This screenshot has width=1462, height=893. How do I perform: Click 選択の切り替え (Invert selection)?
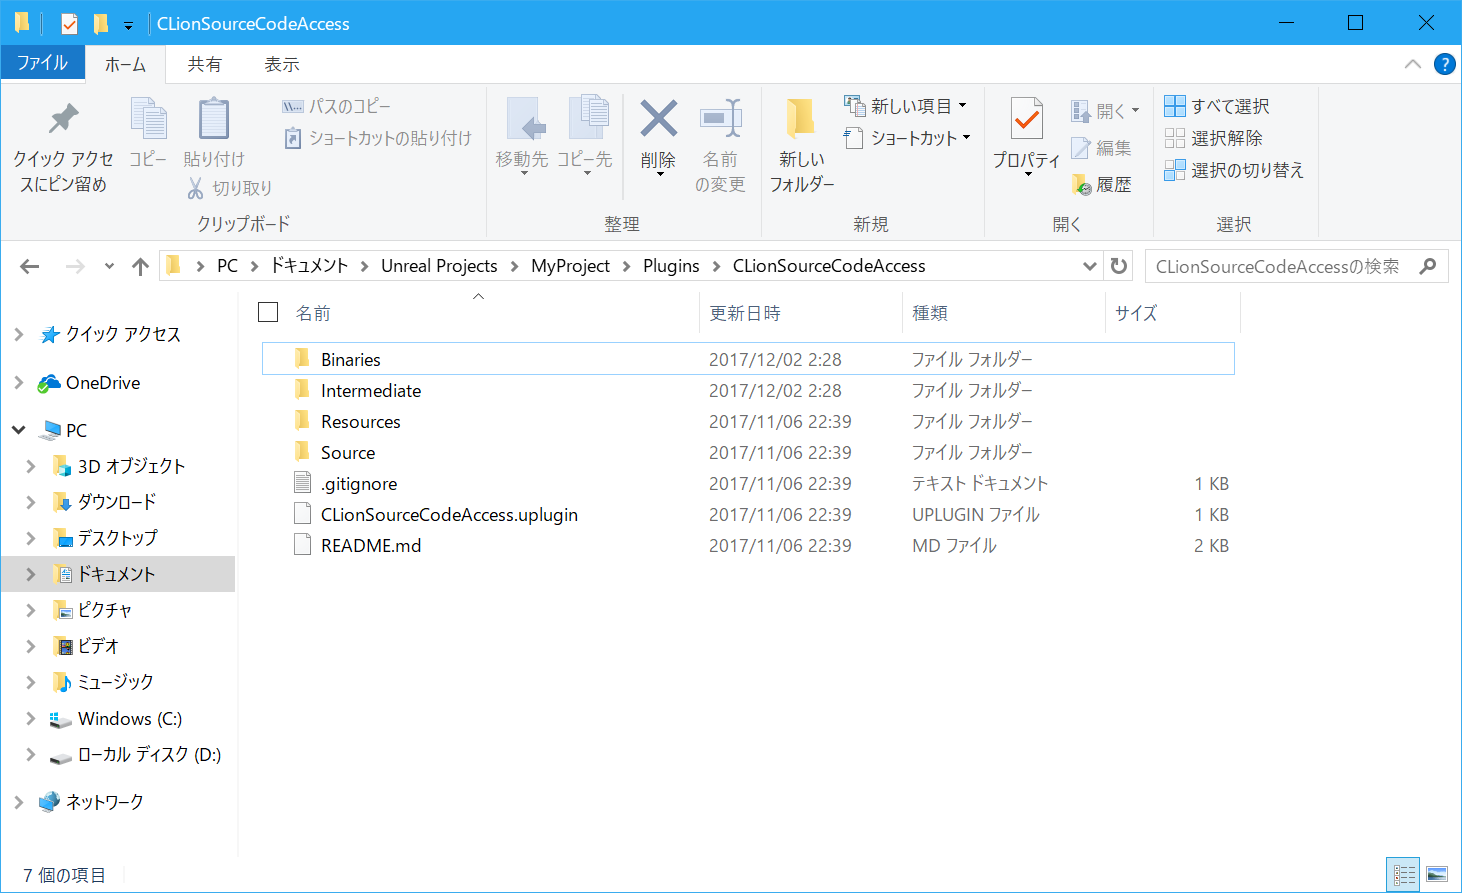coord(1234,170)
